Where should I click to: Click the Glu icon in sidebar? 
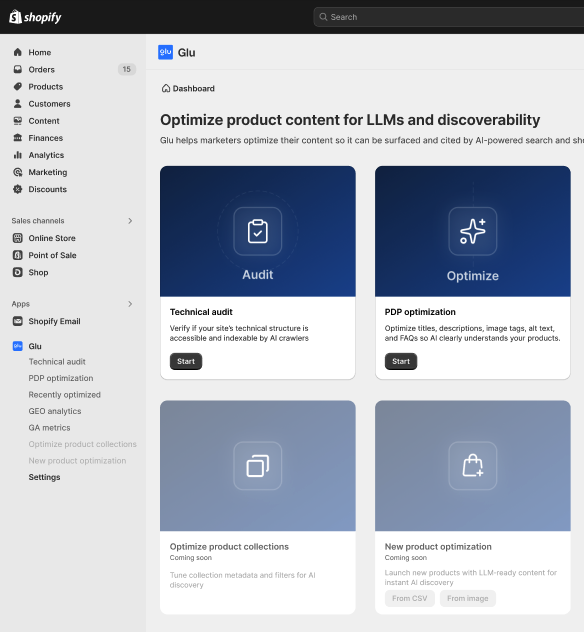tap(17, 346)
